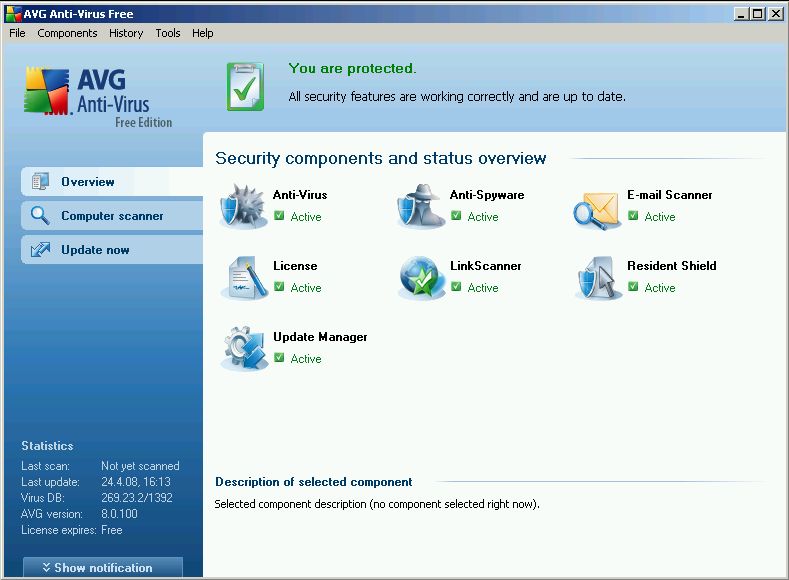Viewport: 789px width, 580px height.
Task: Click E-mail Scanner green Active status check
Action: [633, 216]
